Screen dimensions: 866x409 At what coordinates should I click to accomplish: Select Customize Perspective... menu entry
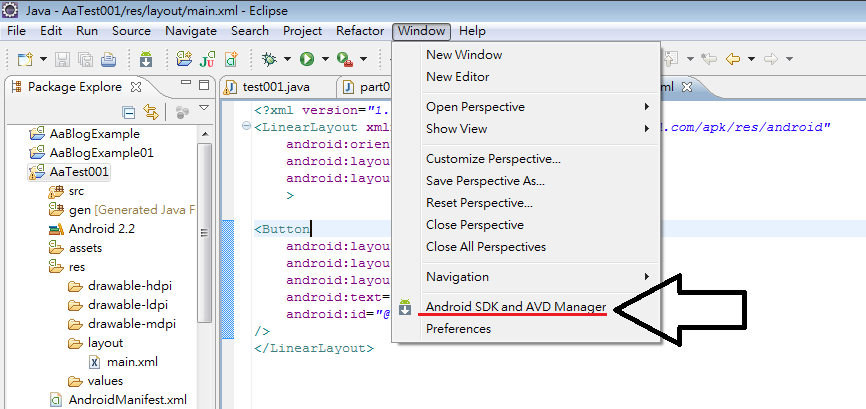click(x=526, y=159)
